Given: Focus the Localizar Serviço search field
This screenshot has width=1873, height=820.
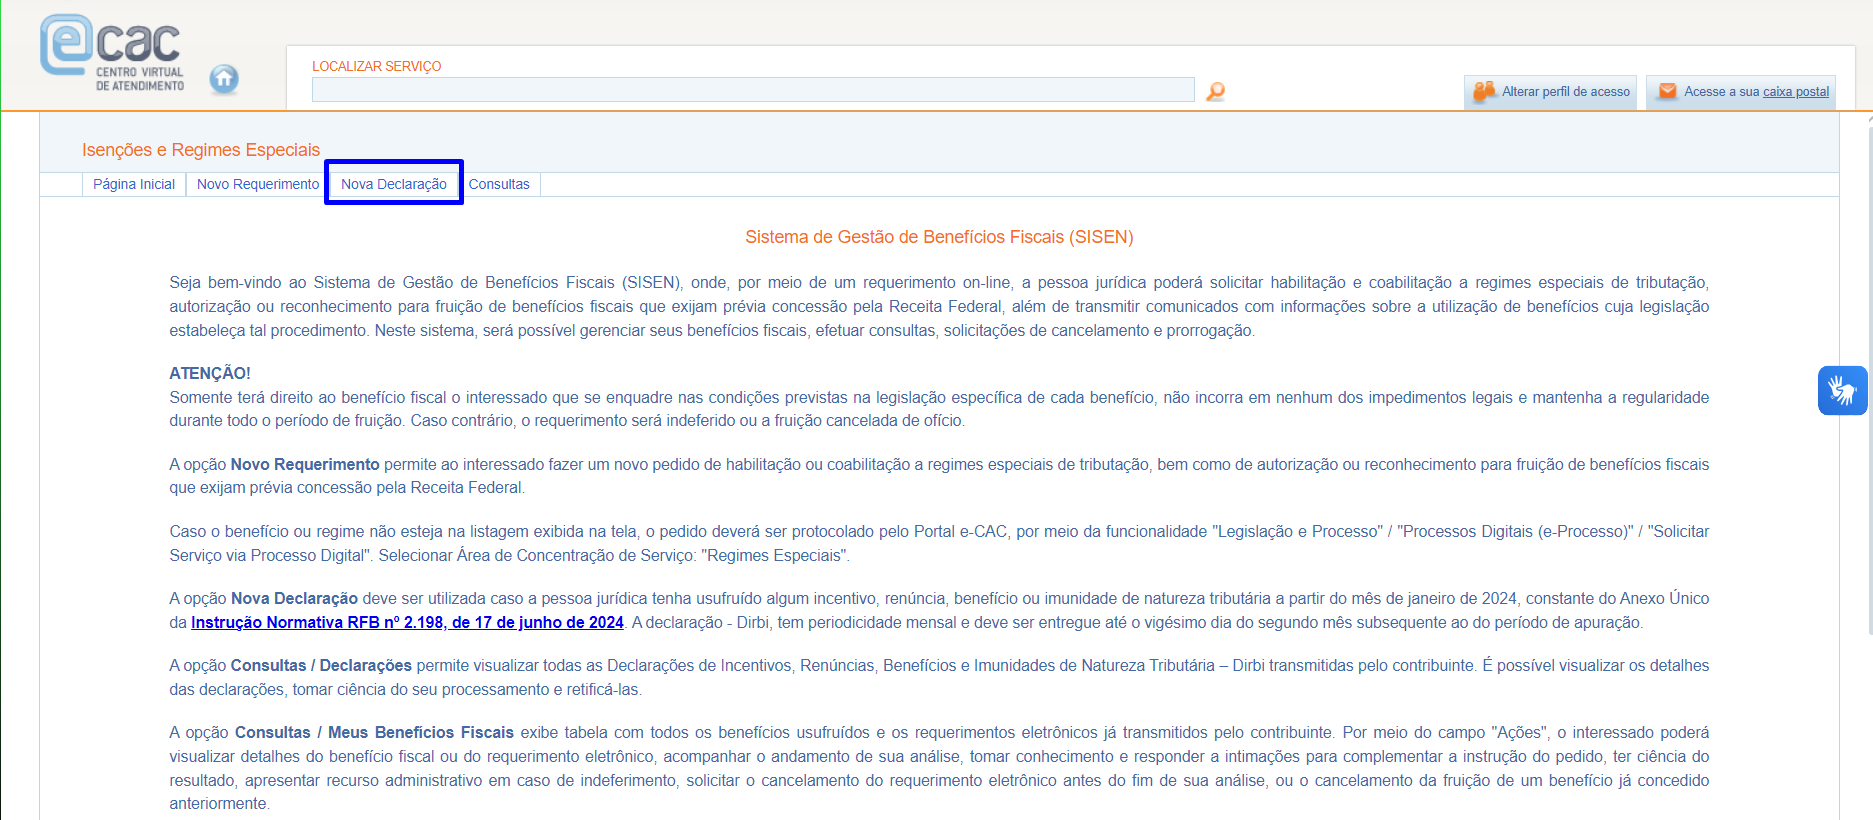Looking at the screenshot, I should tap(752, 90).
